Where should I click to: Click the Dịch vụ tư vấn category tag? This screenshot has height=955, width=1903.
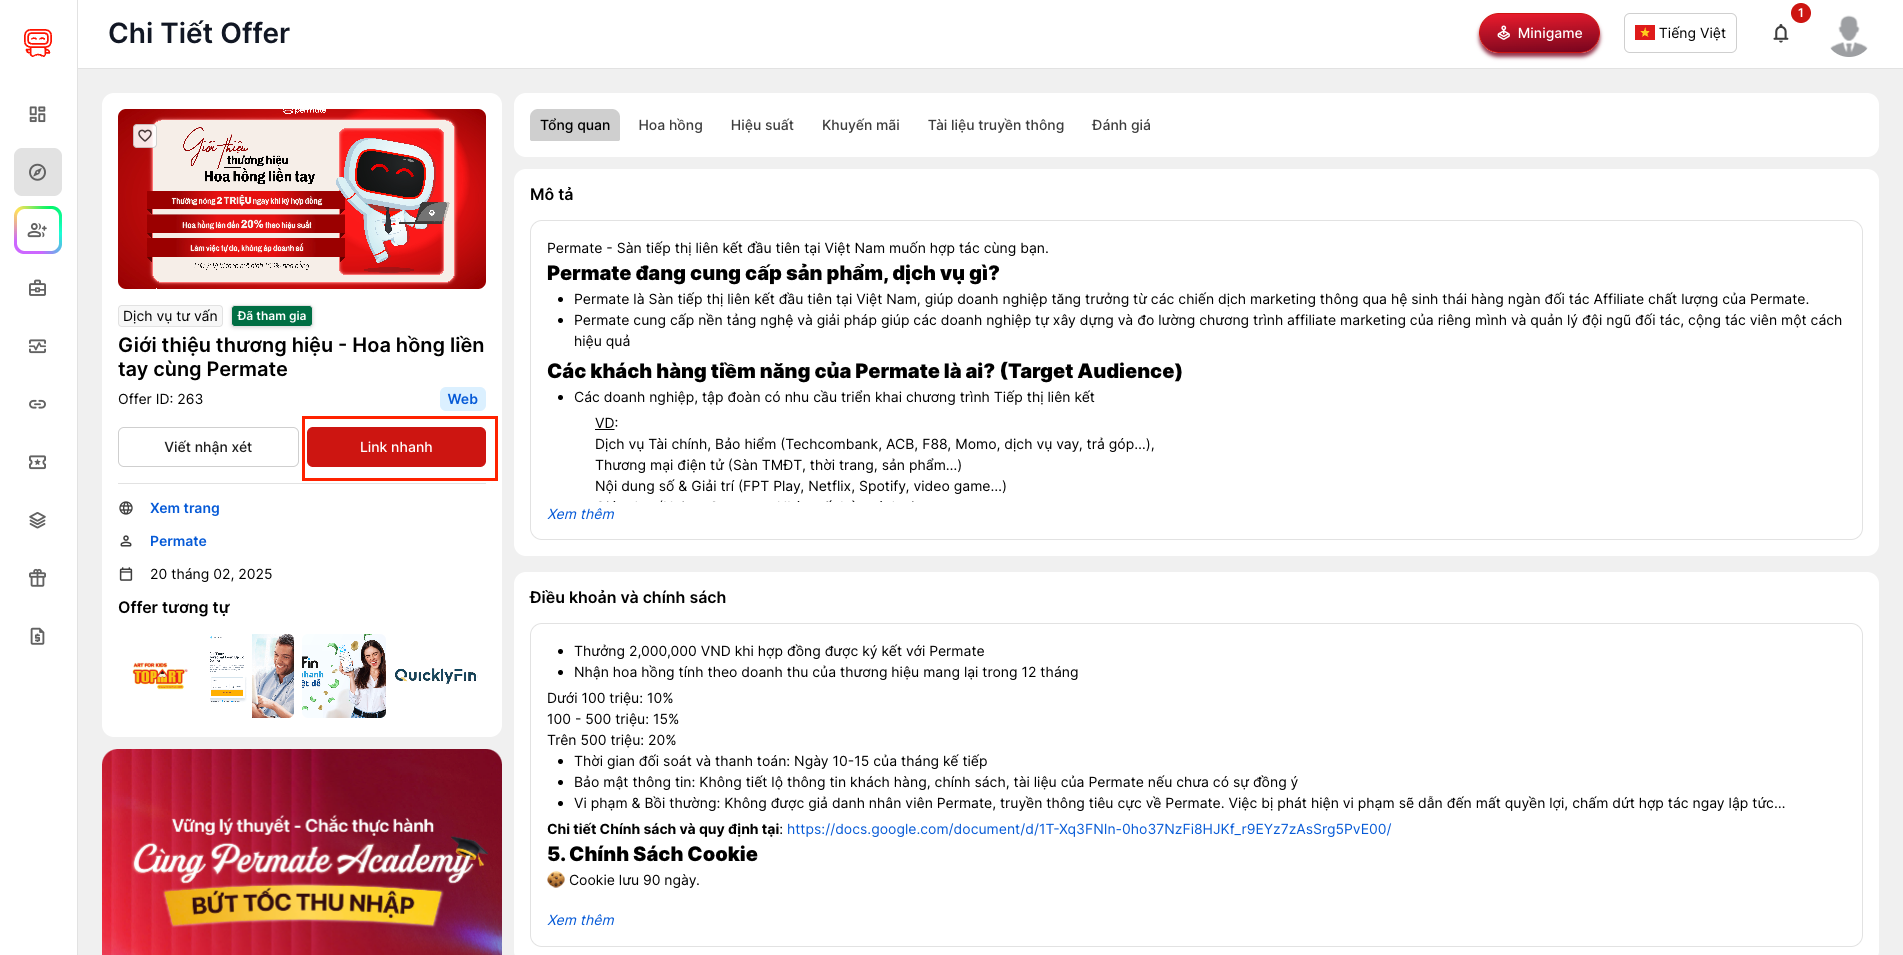pos(170,316)
